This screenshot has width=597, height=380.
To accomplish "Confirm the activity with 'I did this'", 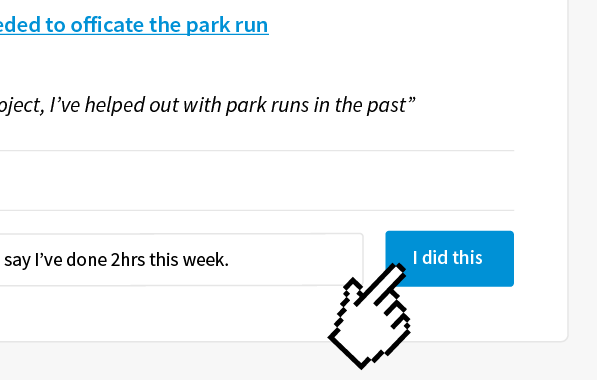I will pyautogui.click(x=449, y=259).
